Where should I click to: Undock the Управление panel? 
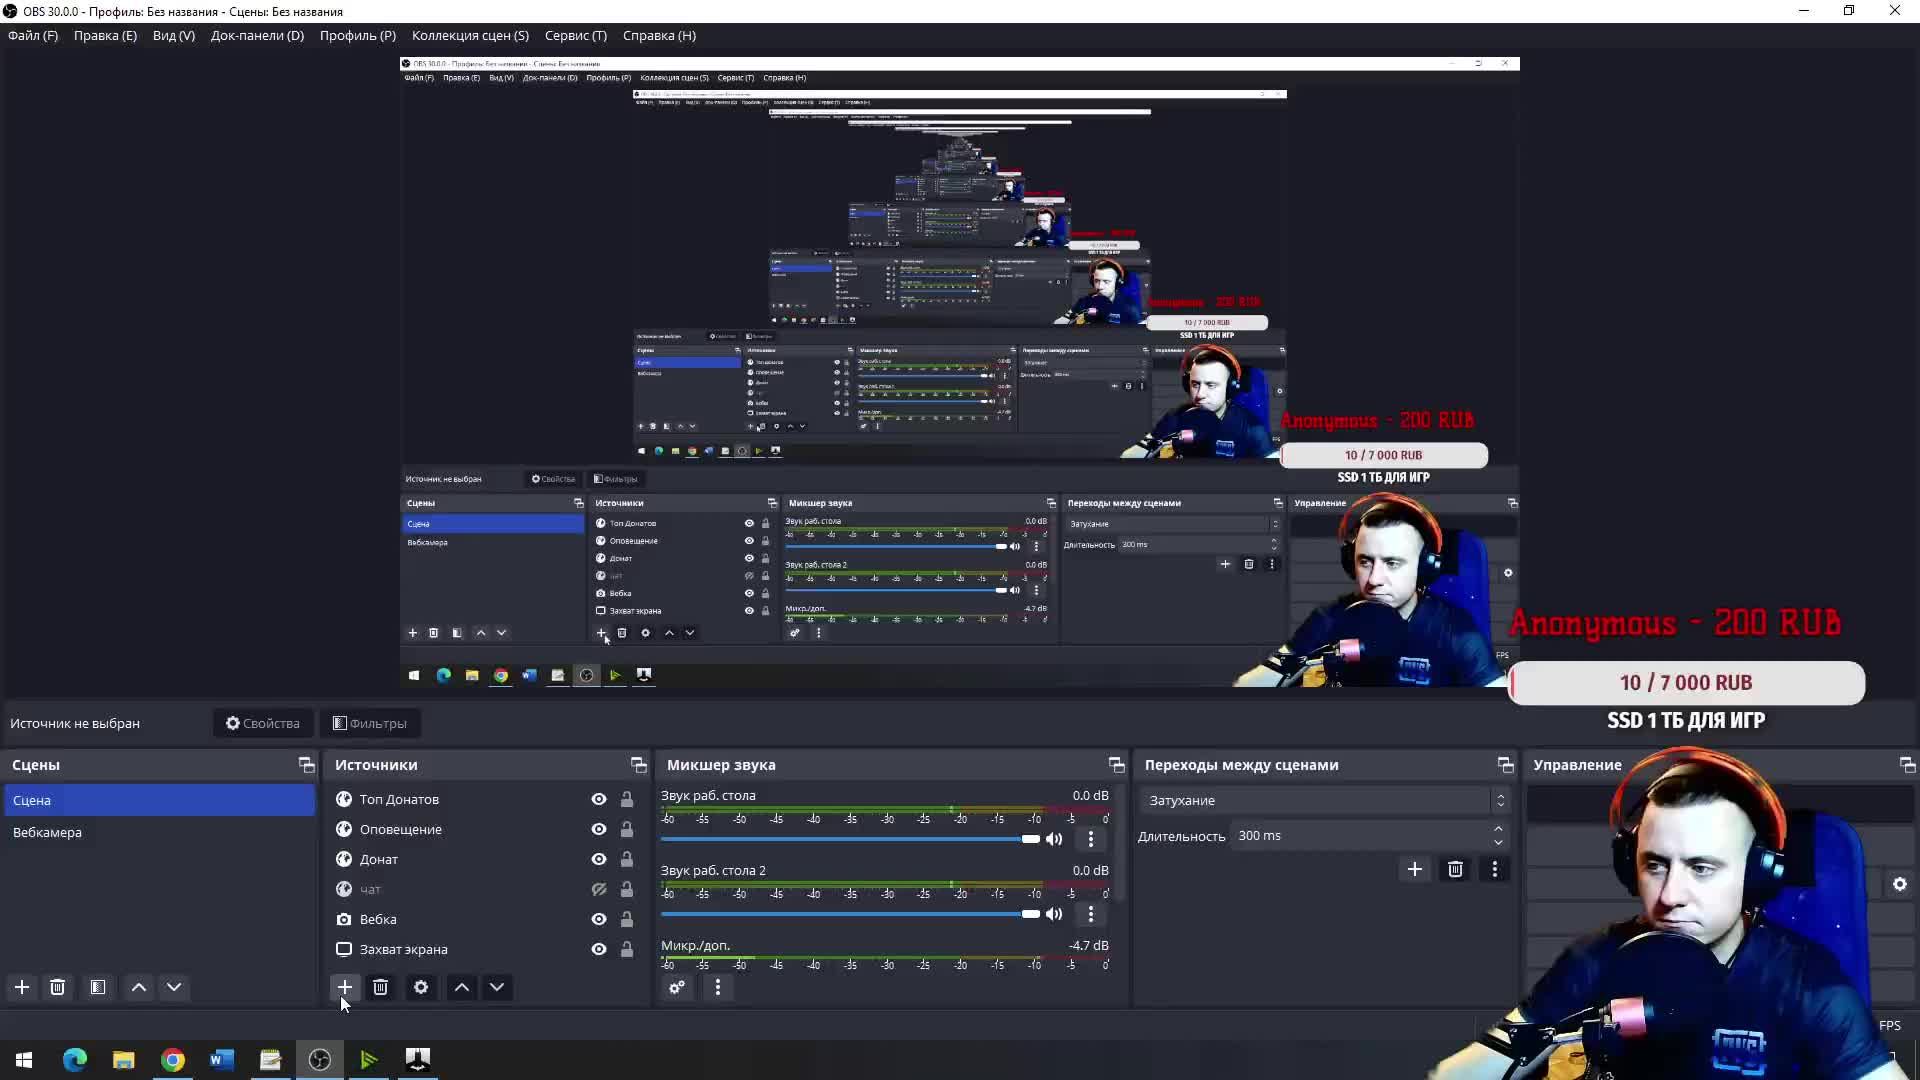(x=1907, y=765)
